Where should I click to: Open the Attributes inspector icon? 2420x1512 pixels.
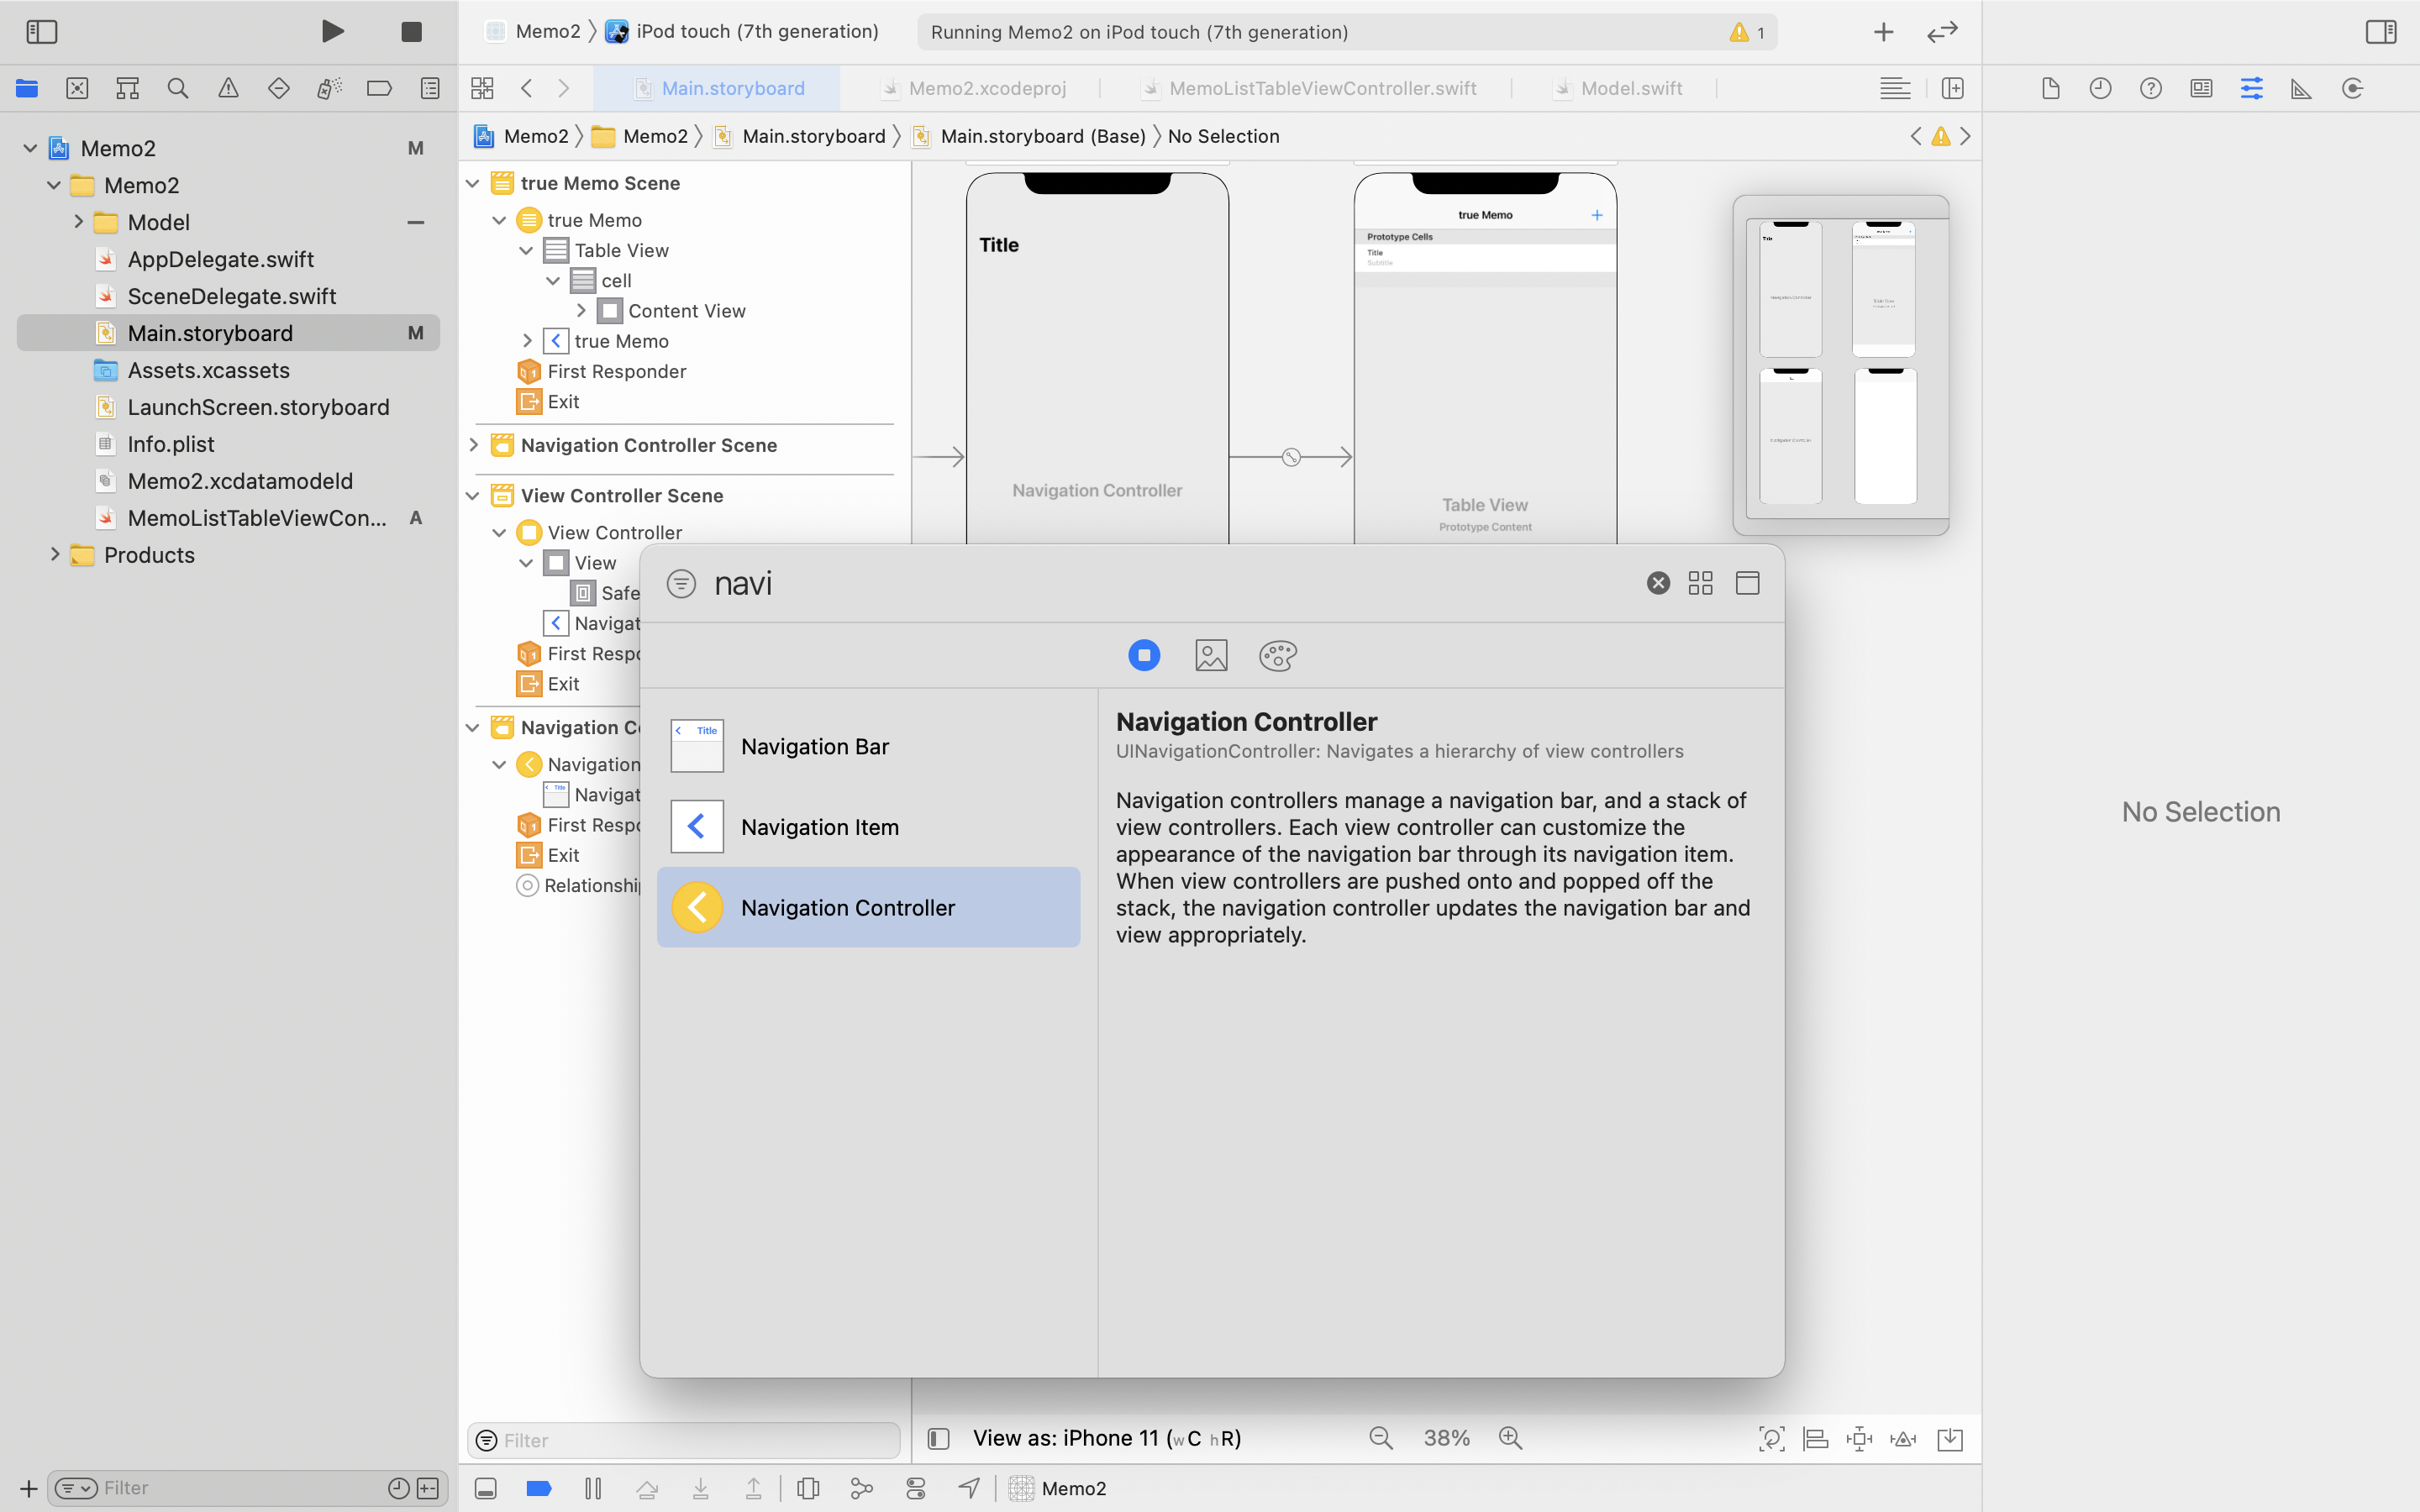click(x=2251, y=89)
